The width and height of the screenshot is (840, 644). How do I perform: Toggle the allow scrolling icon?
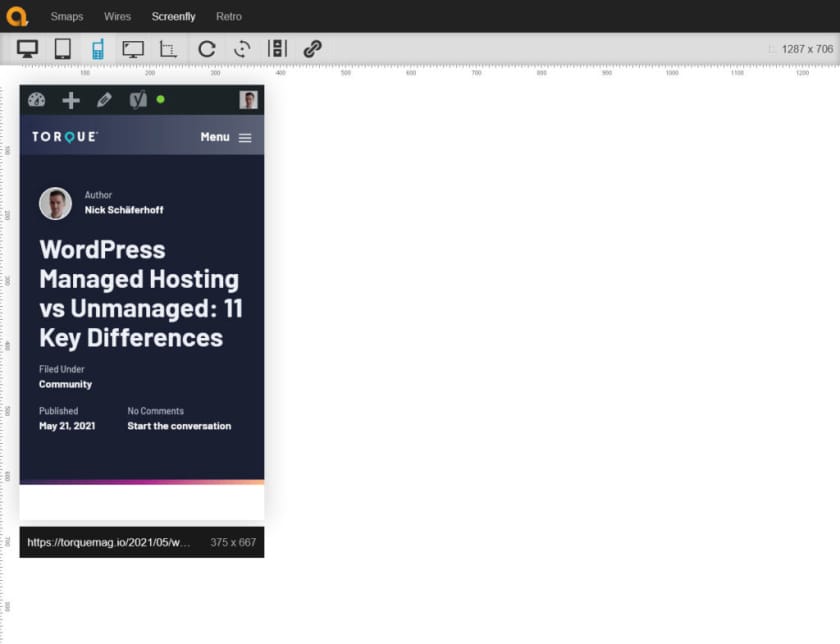pyautogui.click(x=278, y=48)
